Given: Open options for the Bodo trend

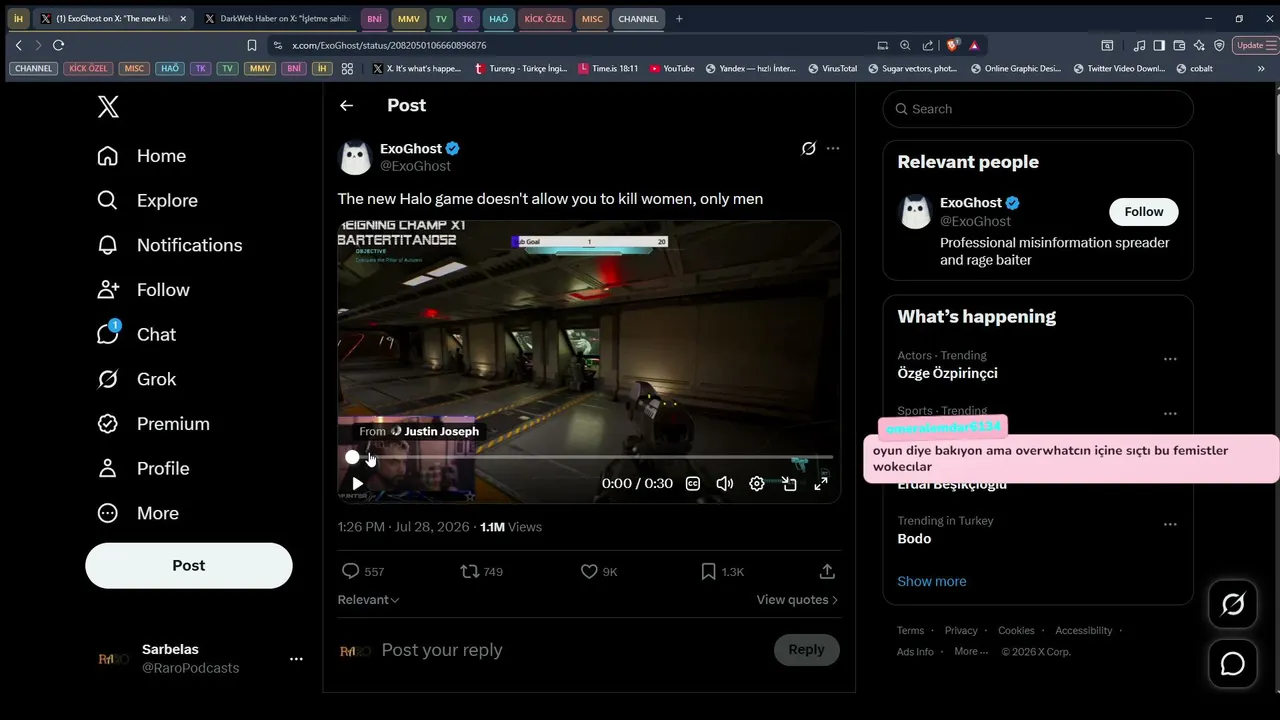Looking at the screenshot, I should tap(1170, 524).
